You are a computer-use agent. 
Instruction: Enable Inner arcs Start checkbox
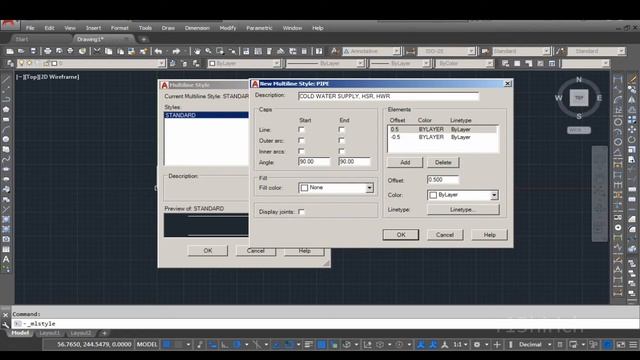click(x=301, y=151)
